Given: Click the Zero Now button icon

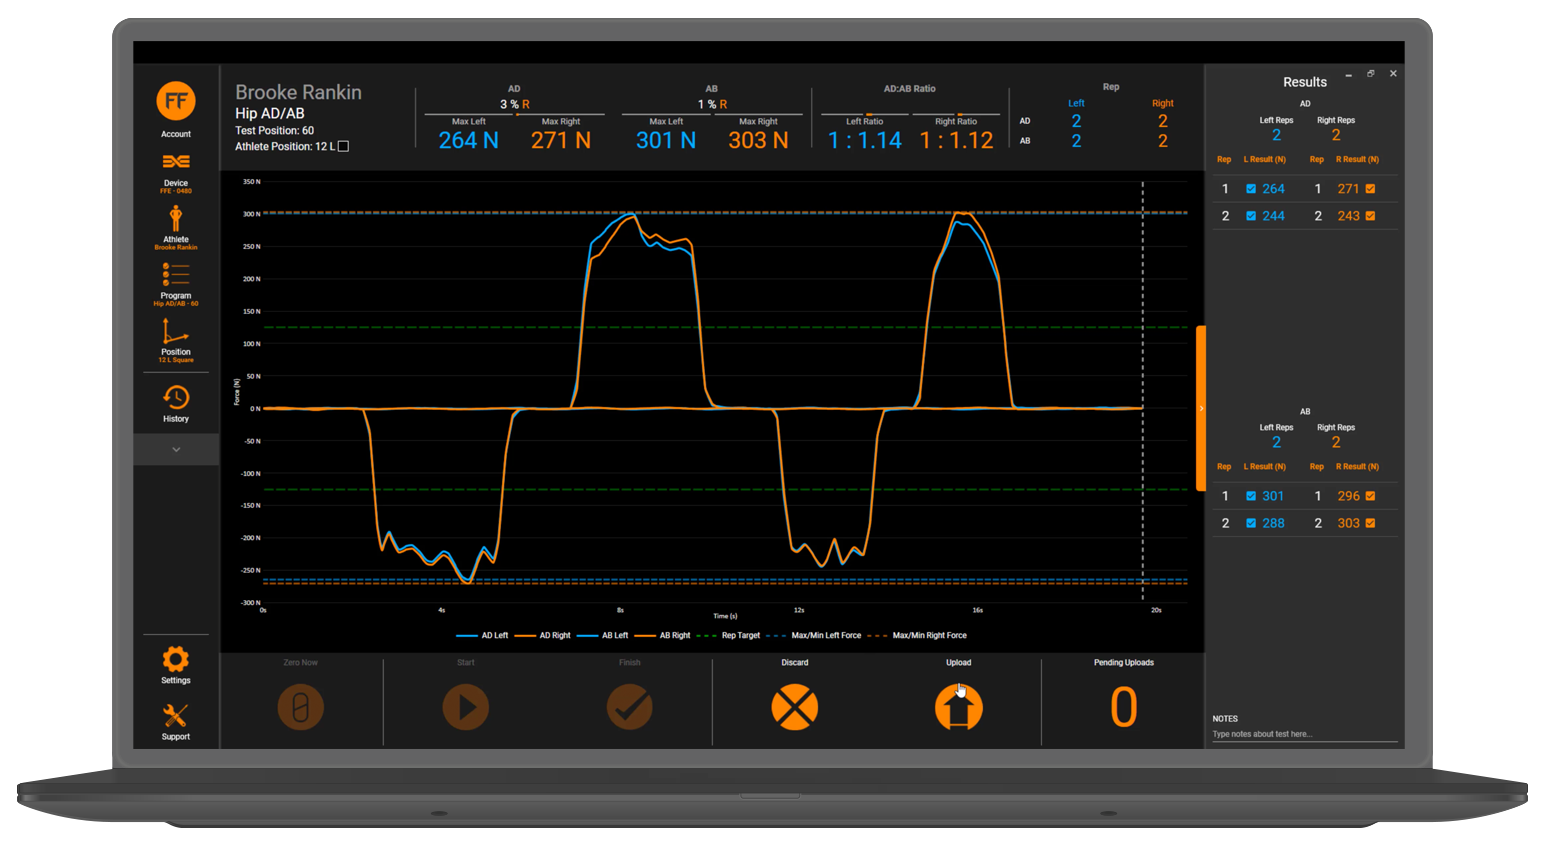Looking at the screenshot, I should tap(301, 707).
